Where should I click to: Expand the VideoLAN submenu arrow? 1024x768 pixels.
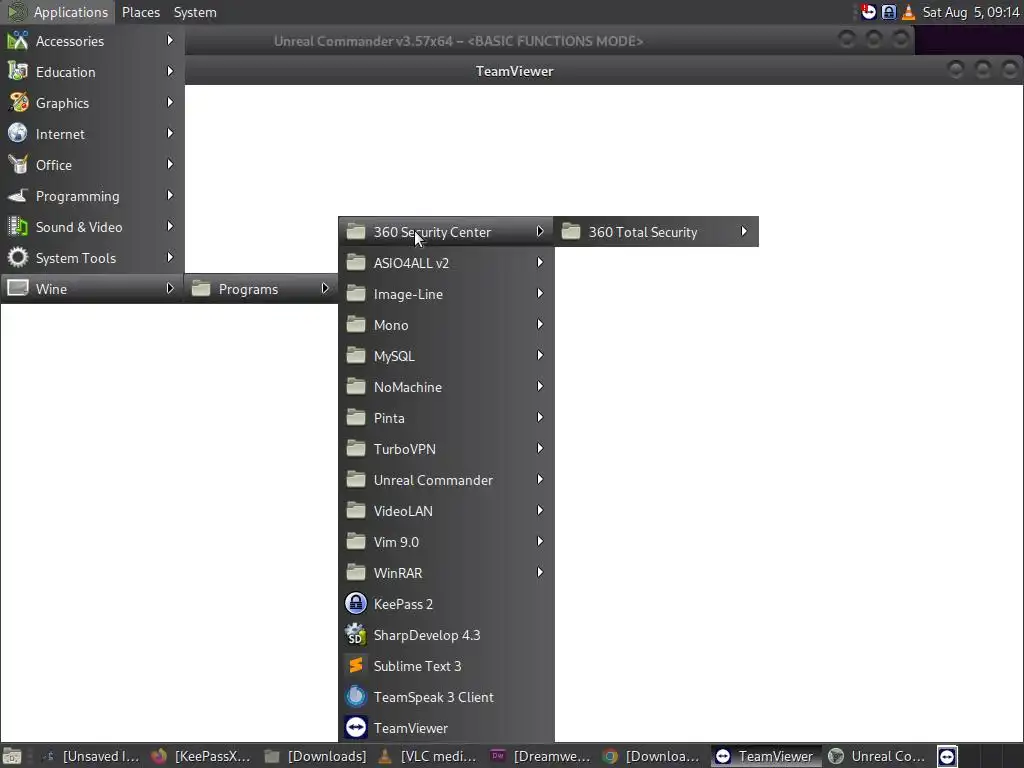tap(539, 510)
